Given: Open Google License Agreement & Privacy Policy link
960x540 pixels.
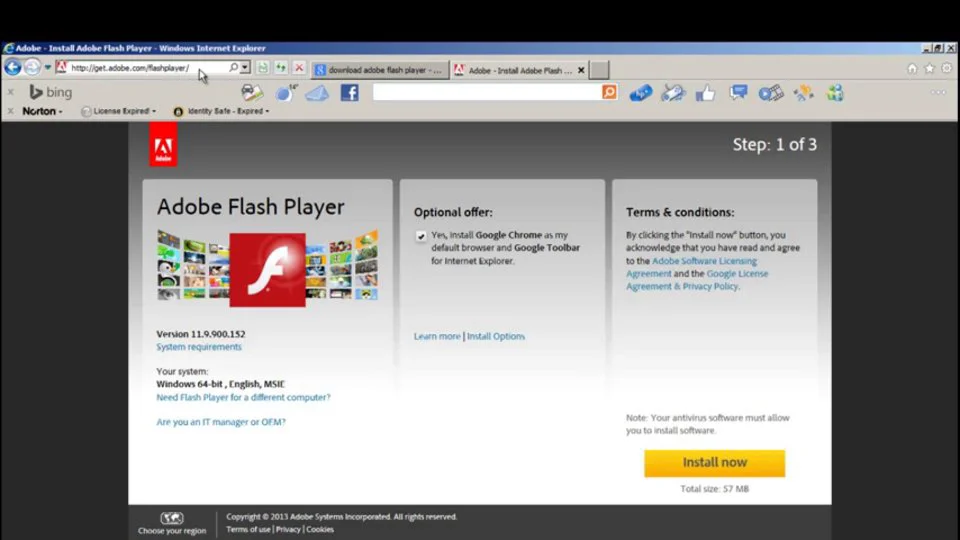Looking at the screenshot, I should coord(697,280).
